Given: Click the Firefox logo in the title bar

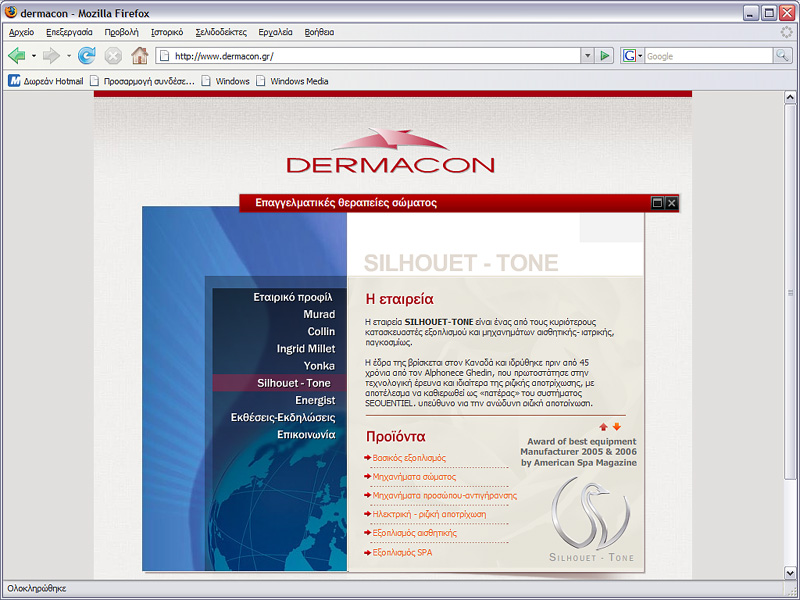Looking at the screenshot, I should pyautogui.click(x=10, y=12).
